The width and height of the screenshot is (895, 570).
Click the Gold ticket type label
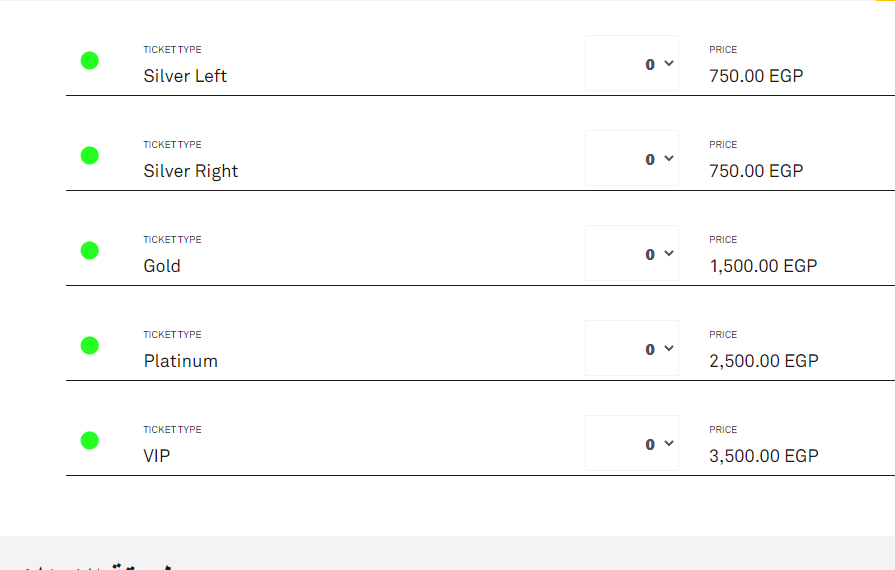pos(162,266)
